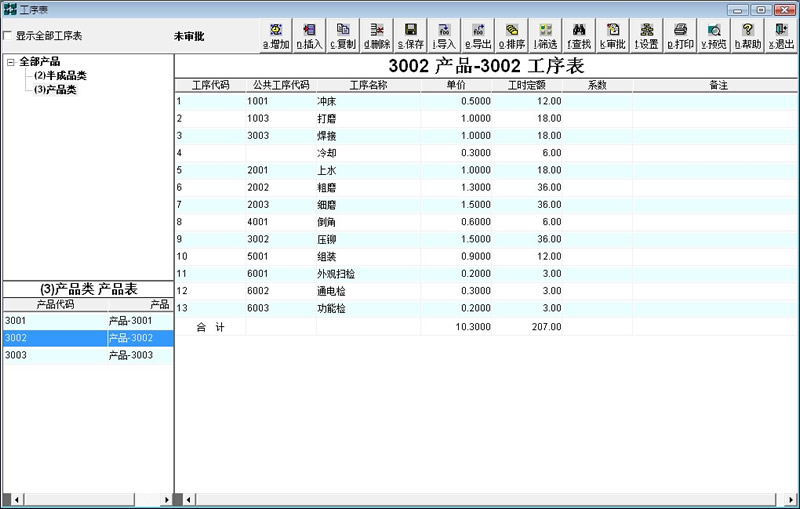The width and height of the screenshot is (800, 509).
Task: Select the 压铆 process name cell
Action: [368, 240]
